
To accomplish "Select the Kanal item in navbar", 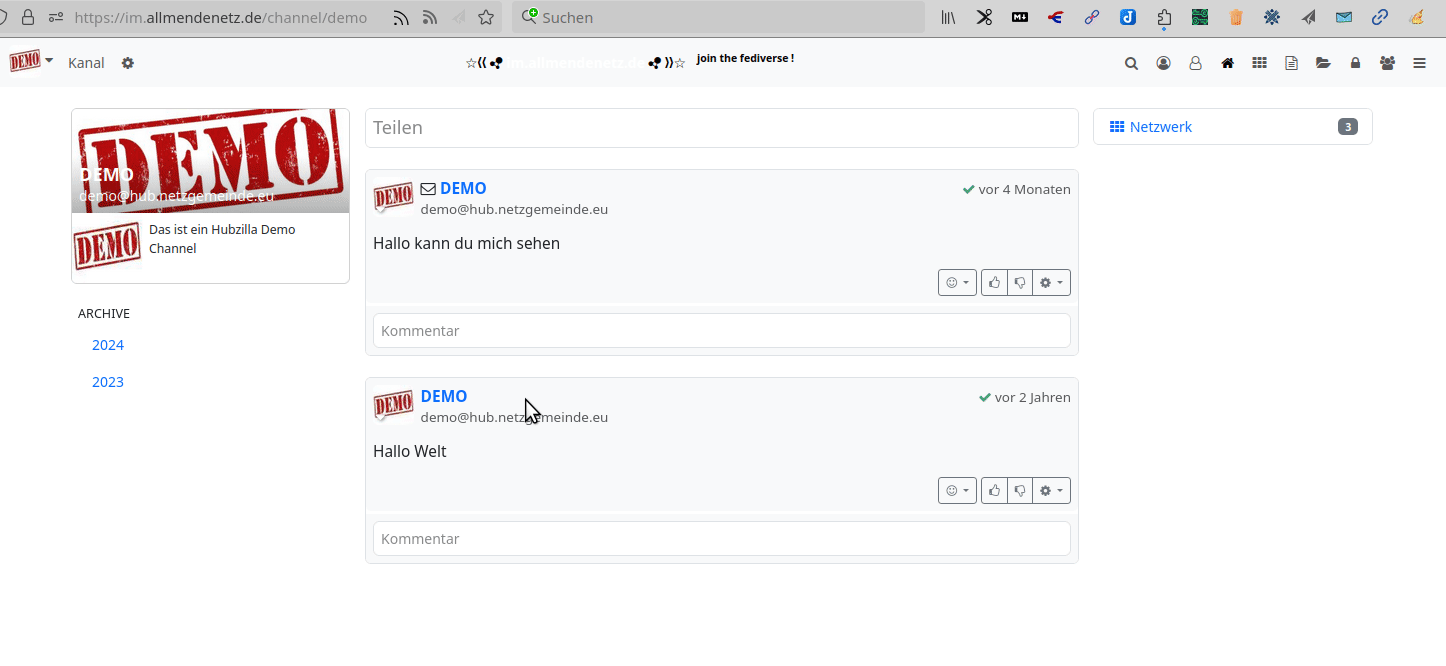I will pyautogui.click(x=86, y=63).
